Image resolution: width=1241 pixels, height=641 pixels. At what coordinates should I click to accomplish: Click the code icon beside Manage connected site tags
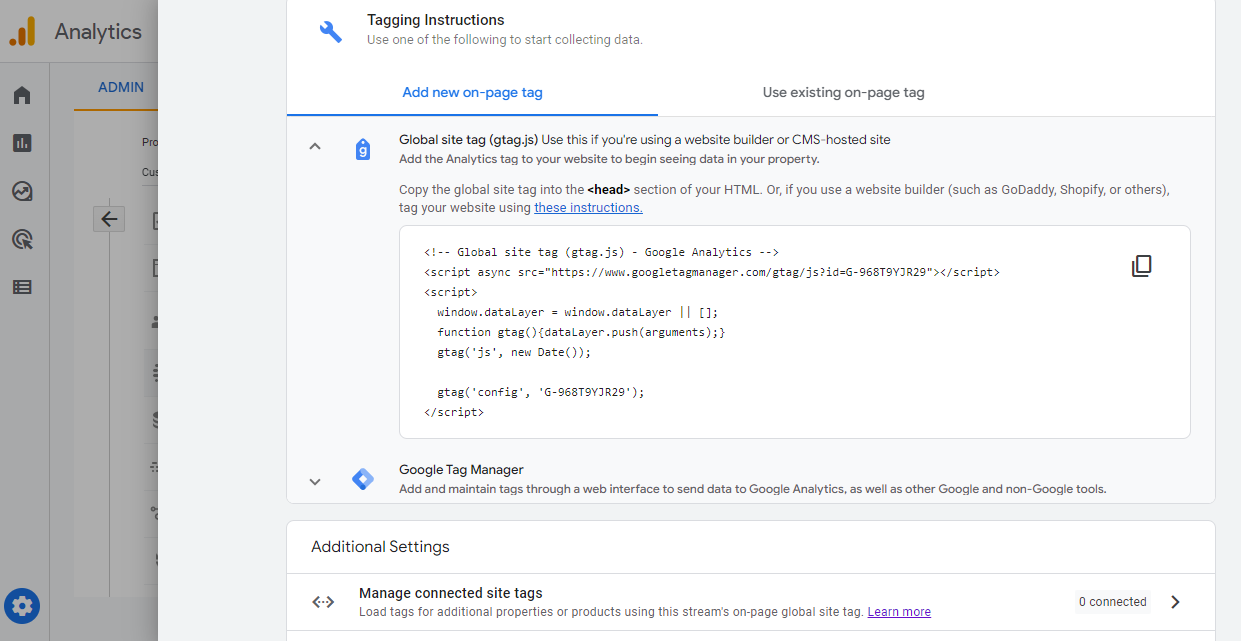[x=323, y=601]
